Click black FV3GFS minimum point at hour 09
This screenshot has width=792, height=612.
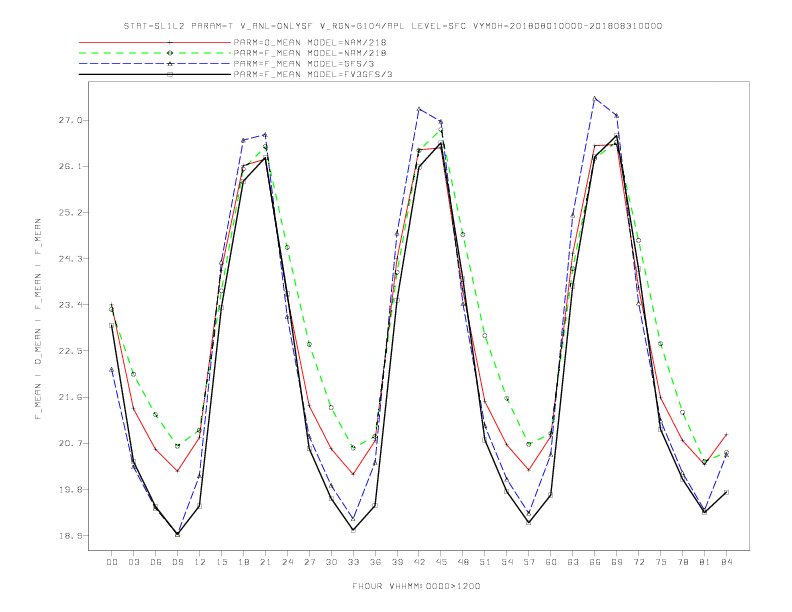(177, 534)
